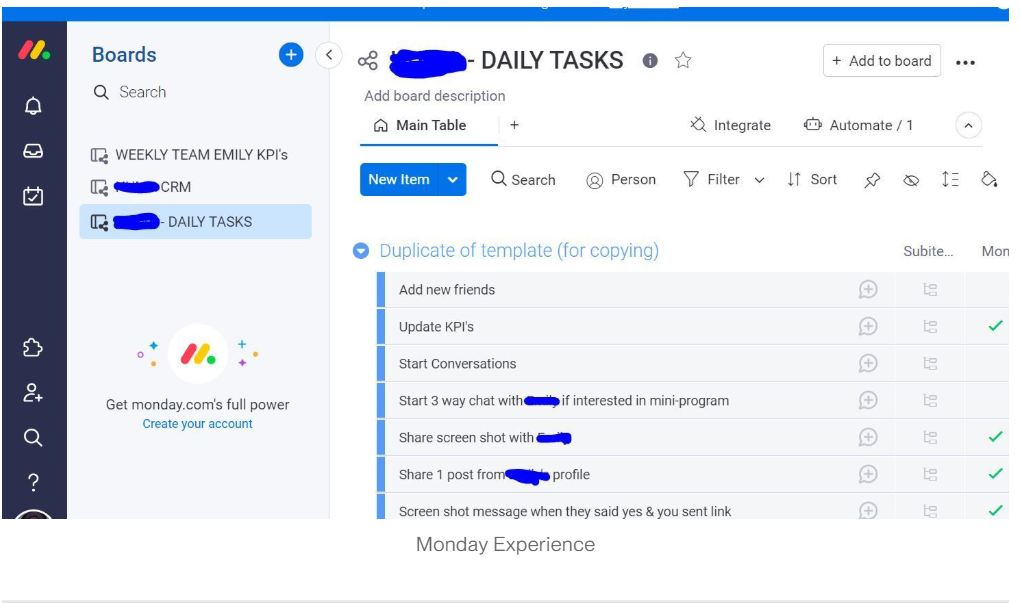Click the Add board description field
1020x603 pixels.
(x=435, y=96)
